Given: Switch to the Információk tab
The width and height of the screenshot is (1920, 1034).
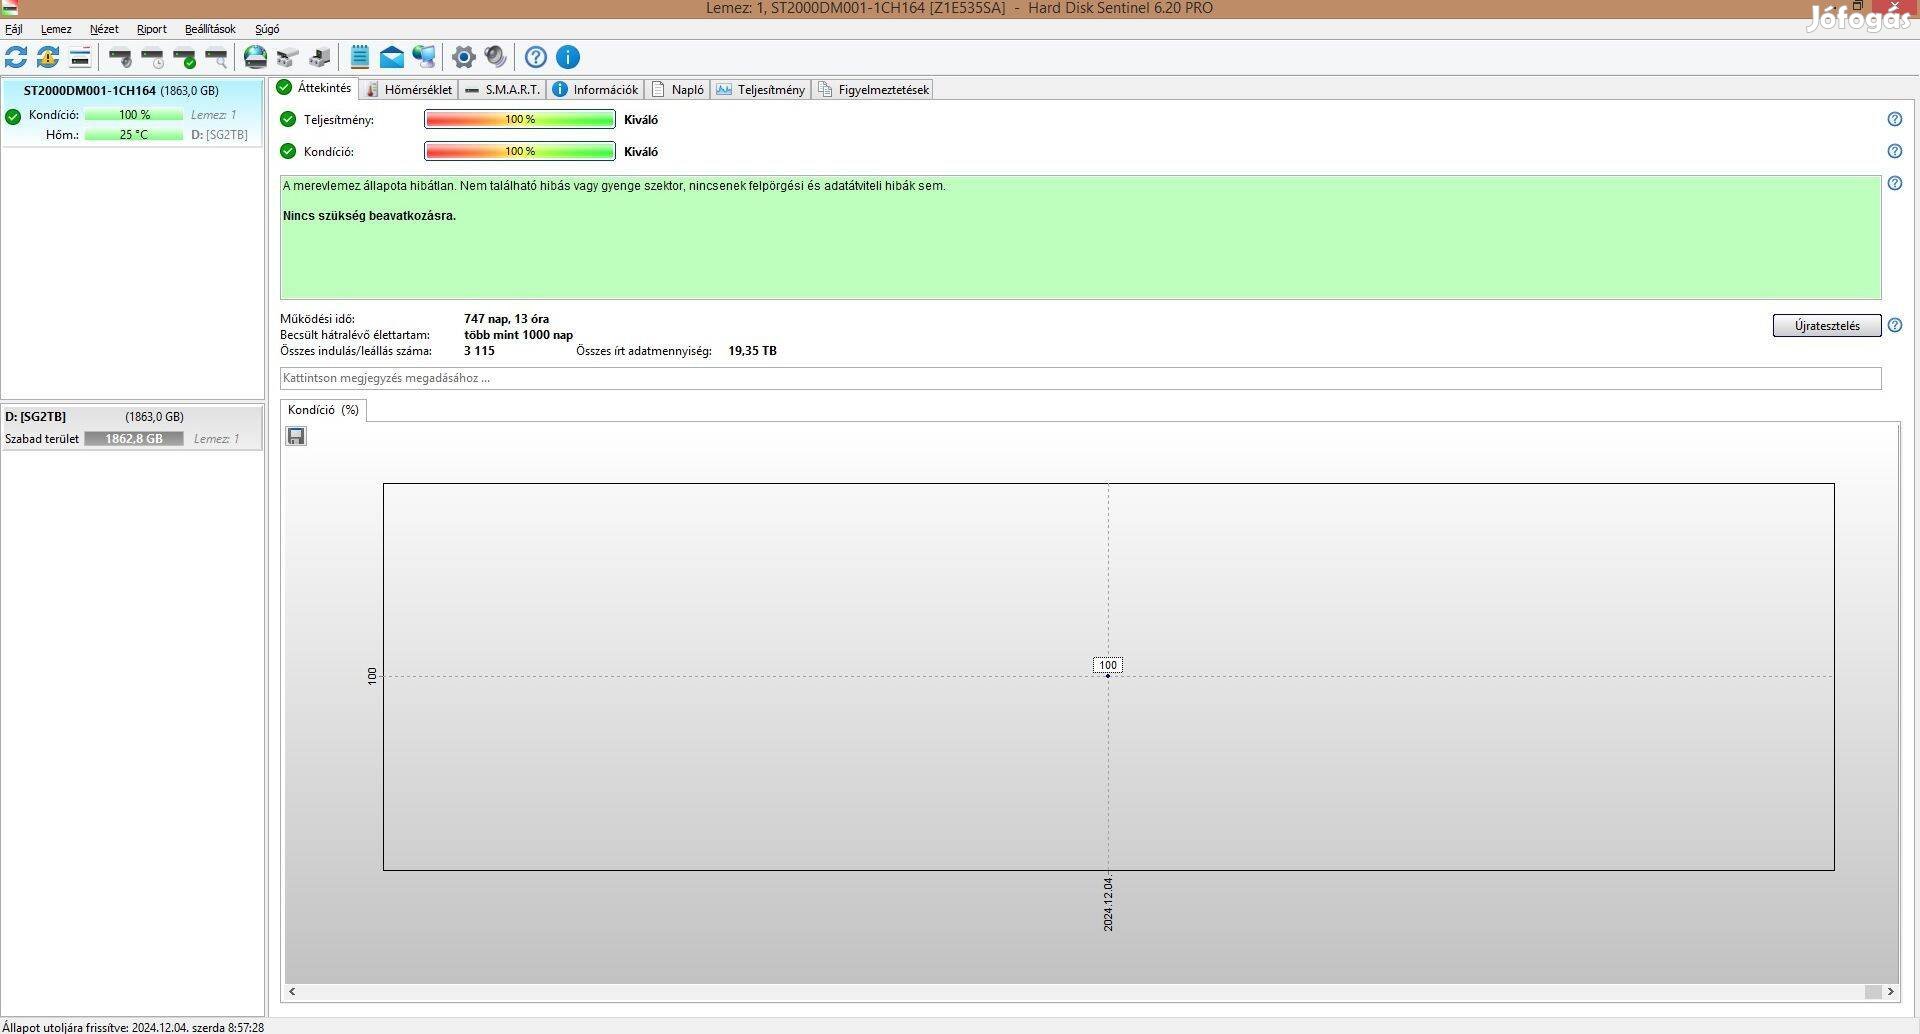Looking at the screenshot, I should (596, 90).
